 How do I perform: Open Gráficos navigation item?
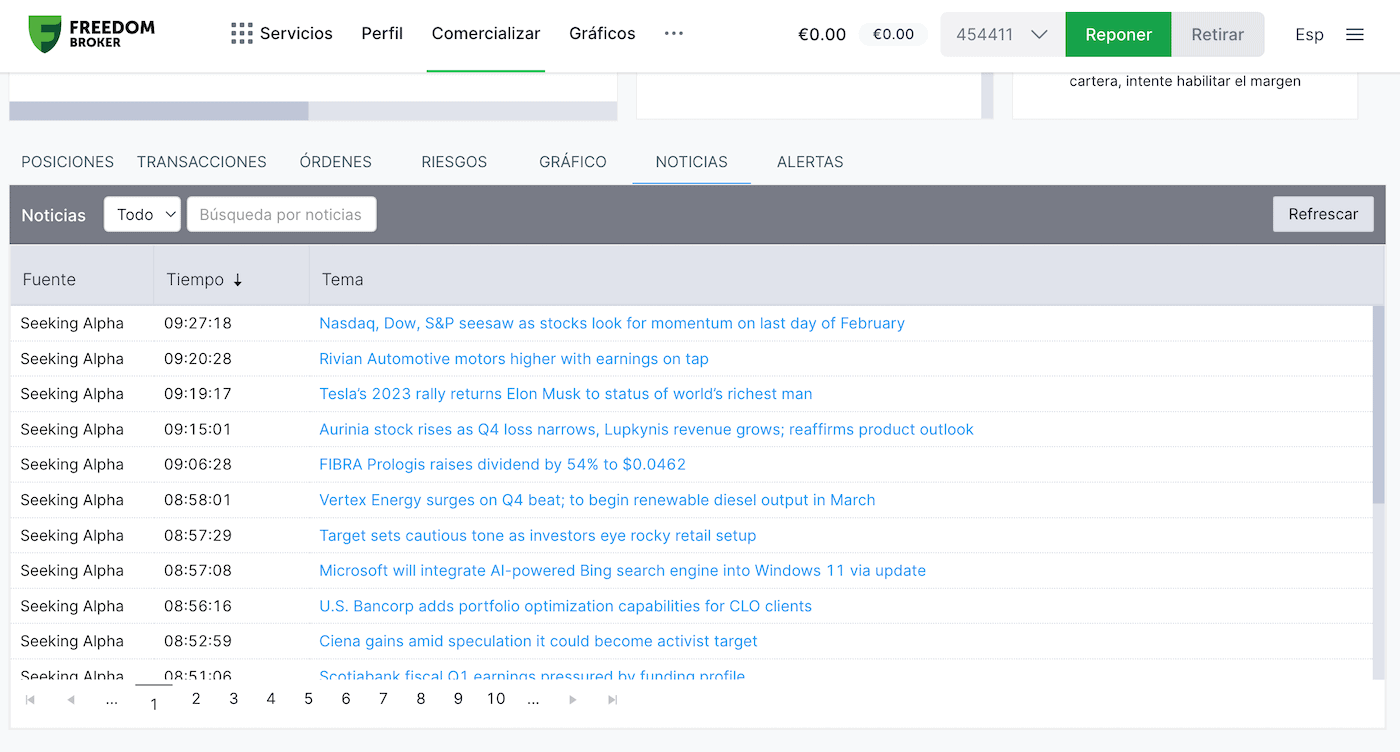(602, 33)
